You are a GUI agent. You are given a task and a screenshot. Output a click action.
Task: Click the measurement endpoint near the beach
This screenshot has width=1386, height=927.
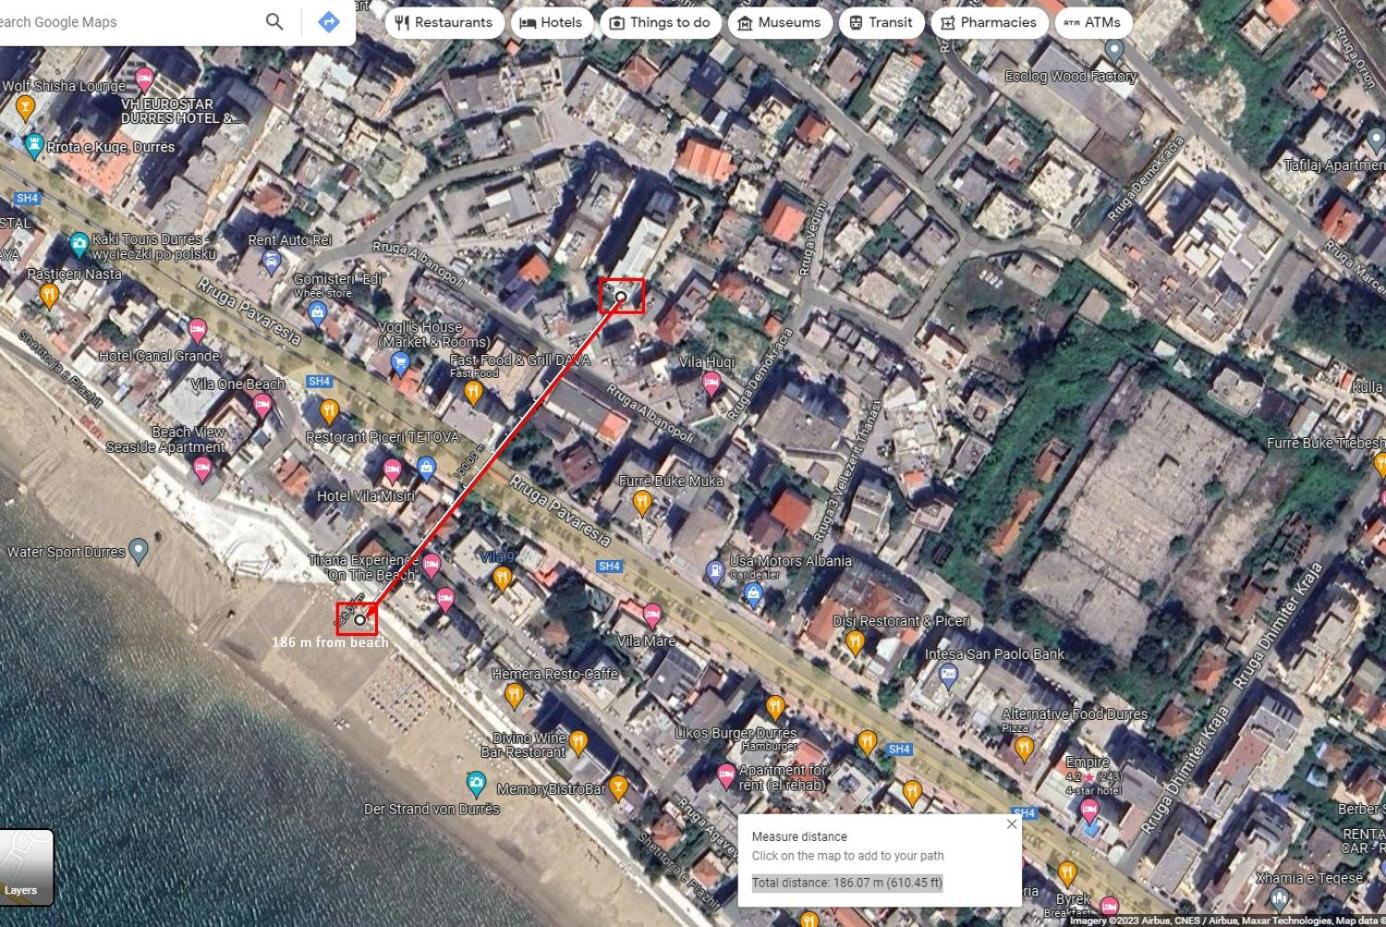(x=359, y=620)
